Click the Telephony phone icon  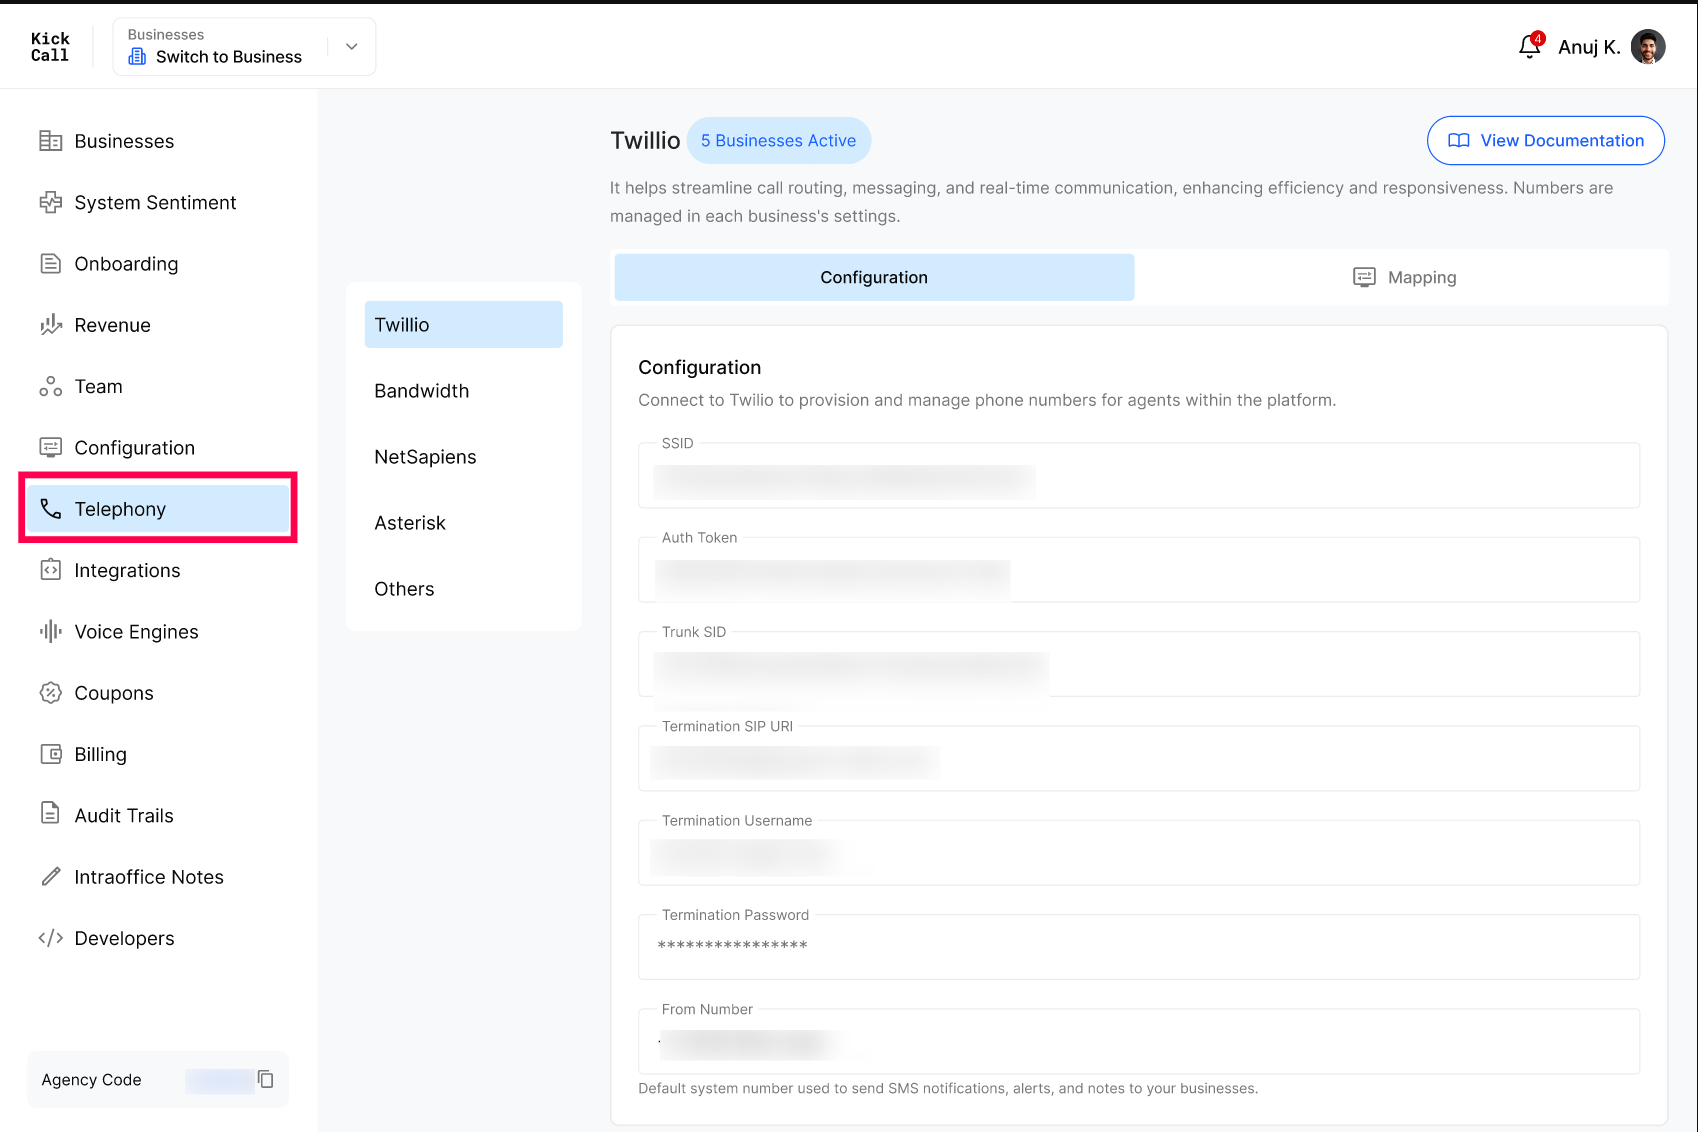click(50, 509)
